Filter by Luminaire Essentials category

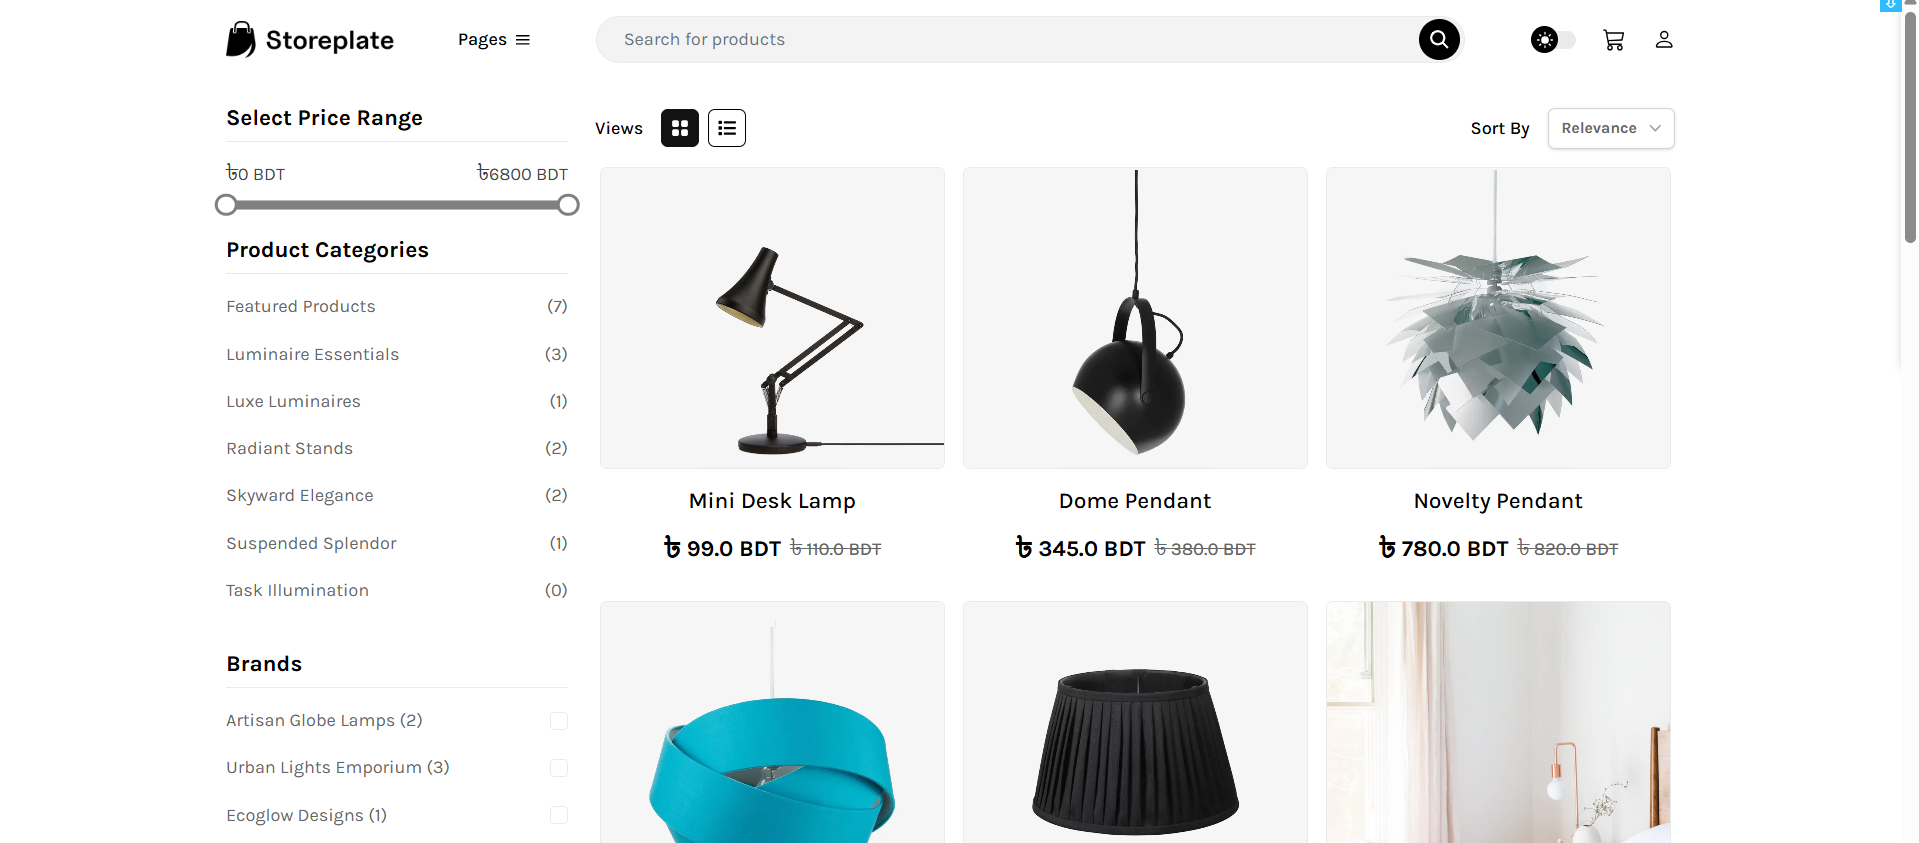coord(312,354)
